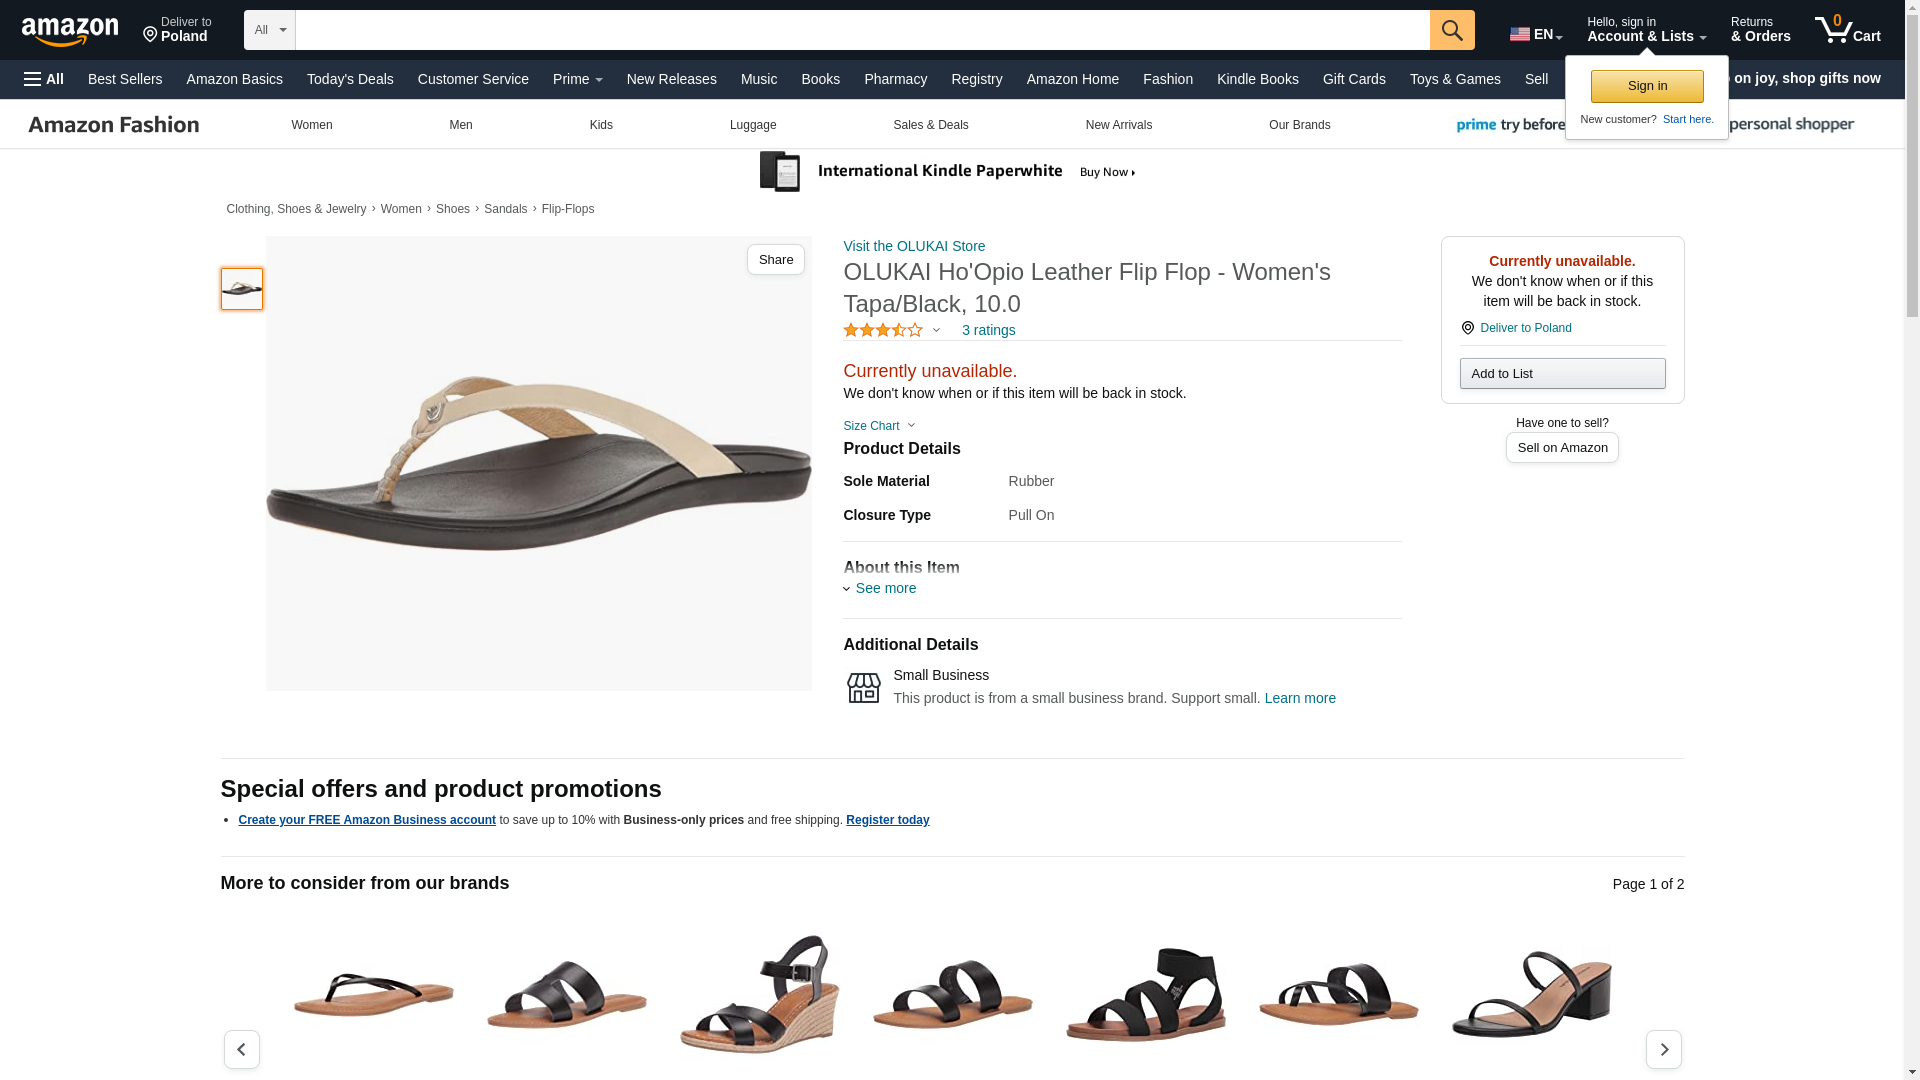Click the Add to List button
The height and width of the screenshot is (1080, 1920).
pyautogui.click(x=1561, y=373)
